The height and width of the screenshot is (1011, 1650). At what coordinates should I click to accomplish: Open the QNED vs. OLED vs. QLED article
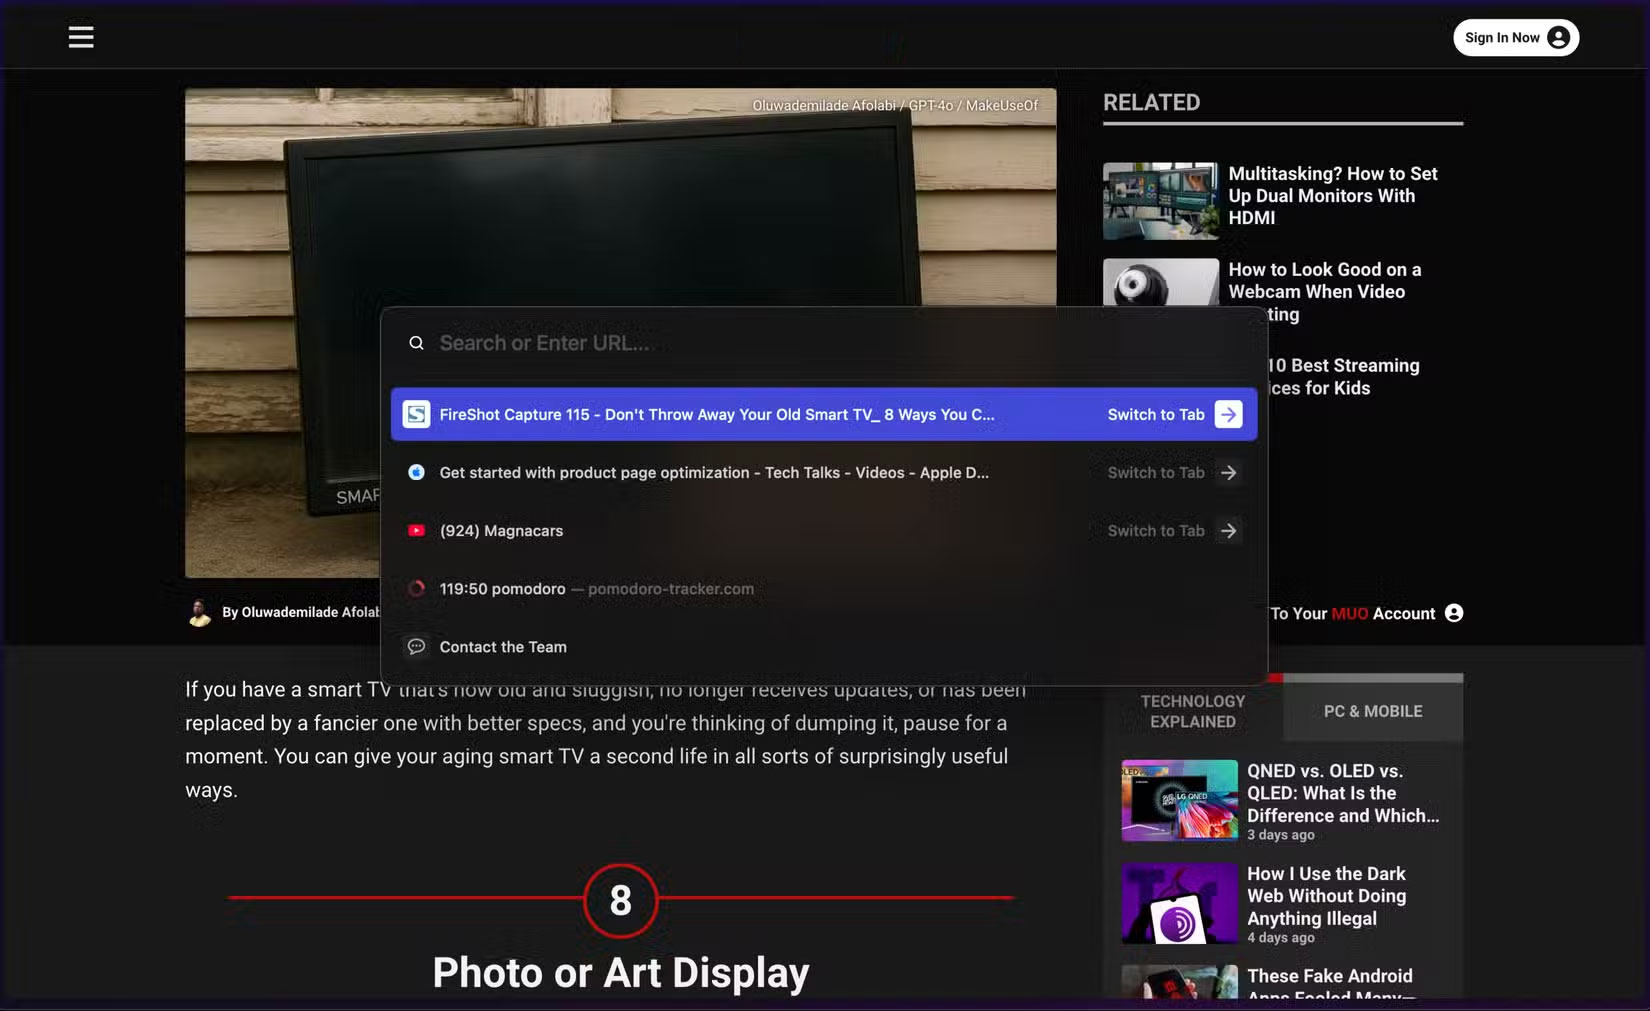[1343, 793]
